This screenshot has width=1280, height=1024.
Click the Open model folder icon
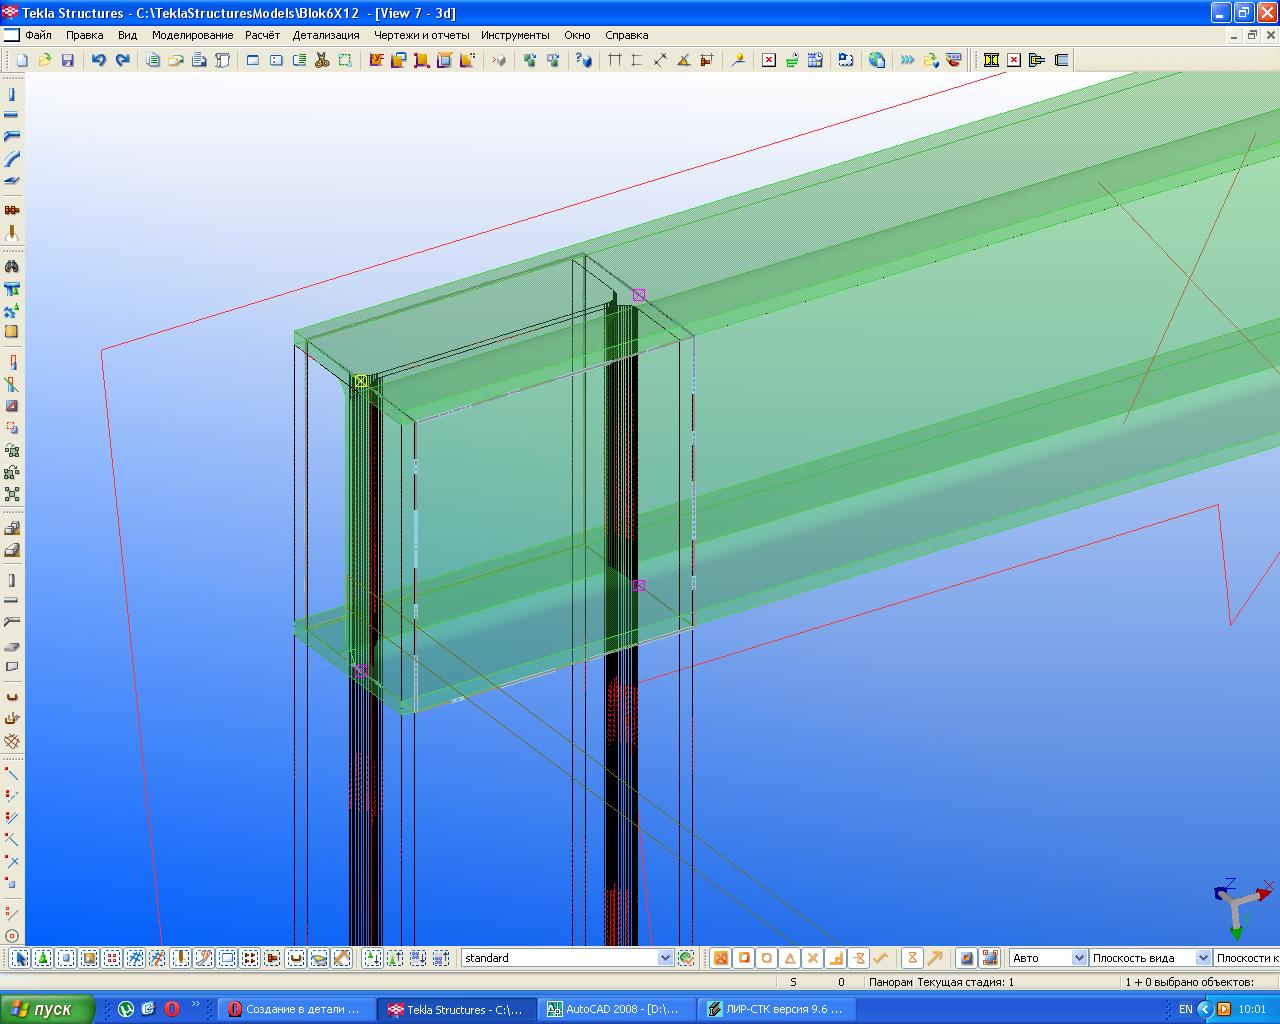(x=45, y=60)
